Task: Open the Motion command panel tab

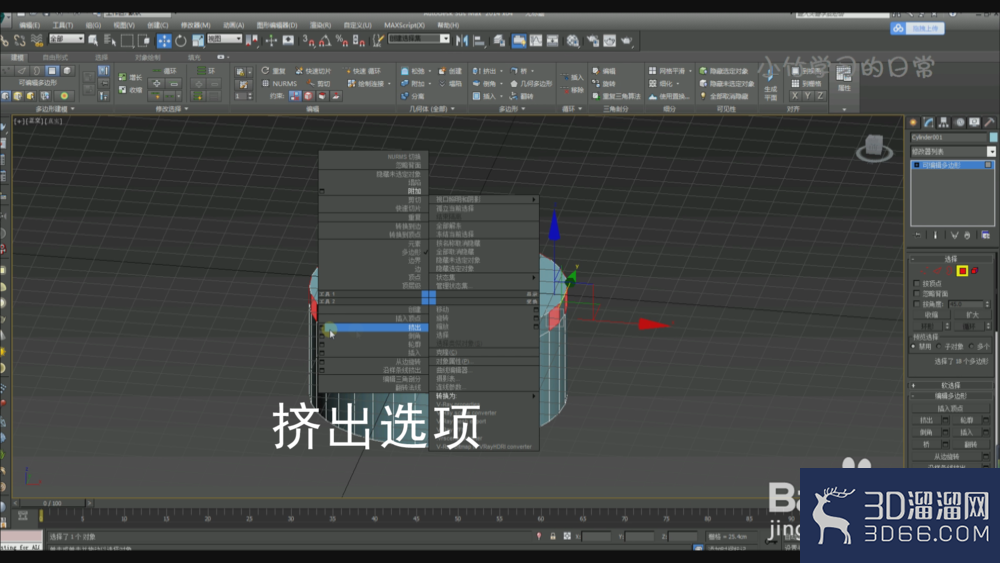Action: [x=959, y=122]
